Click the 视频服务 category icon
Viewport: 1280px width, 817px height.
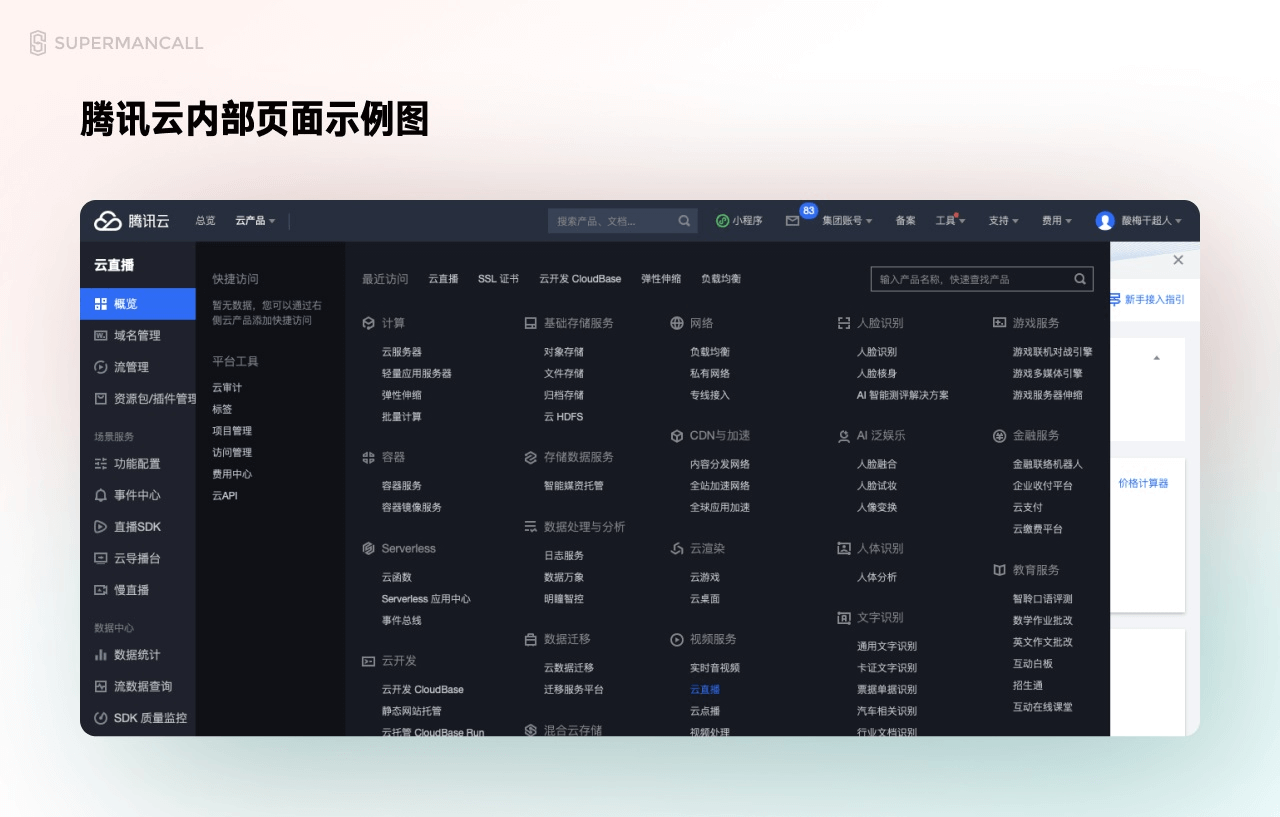click(677, 639)
